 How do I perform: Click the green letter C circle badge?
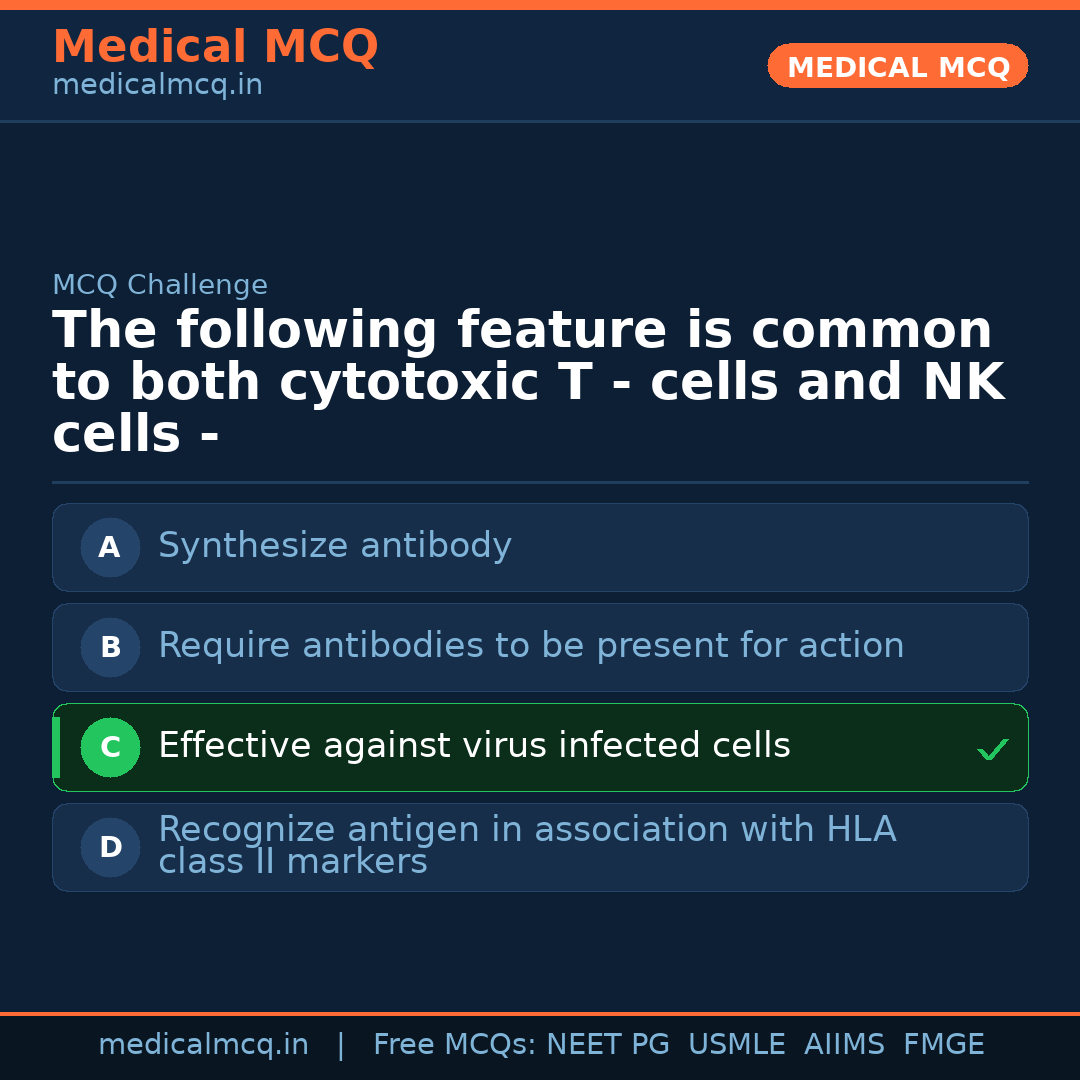point(110,748)
